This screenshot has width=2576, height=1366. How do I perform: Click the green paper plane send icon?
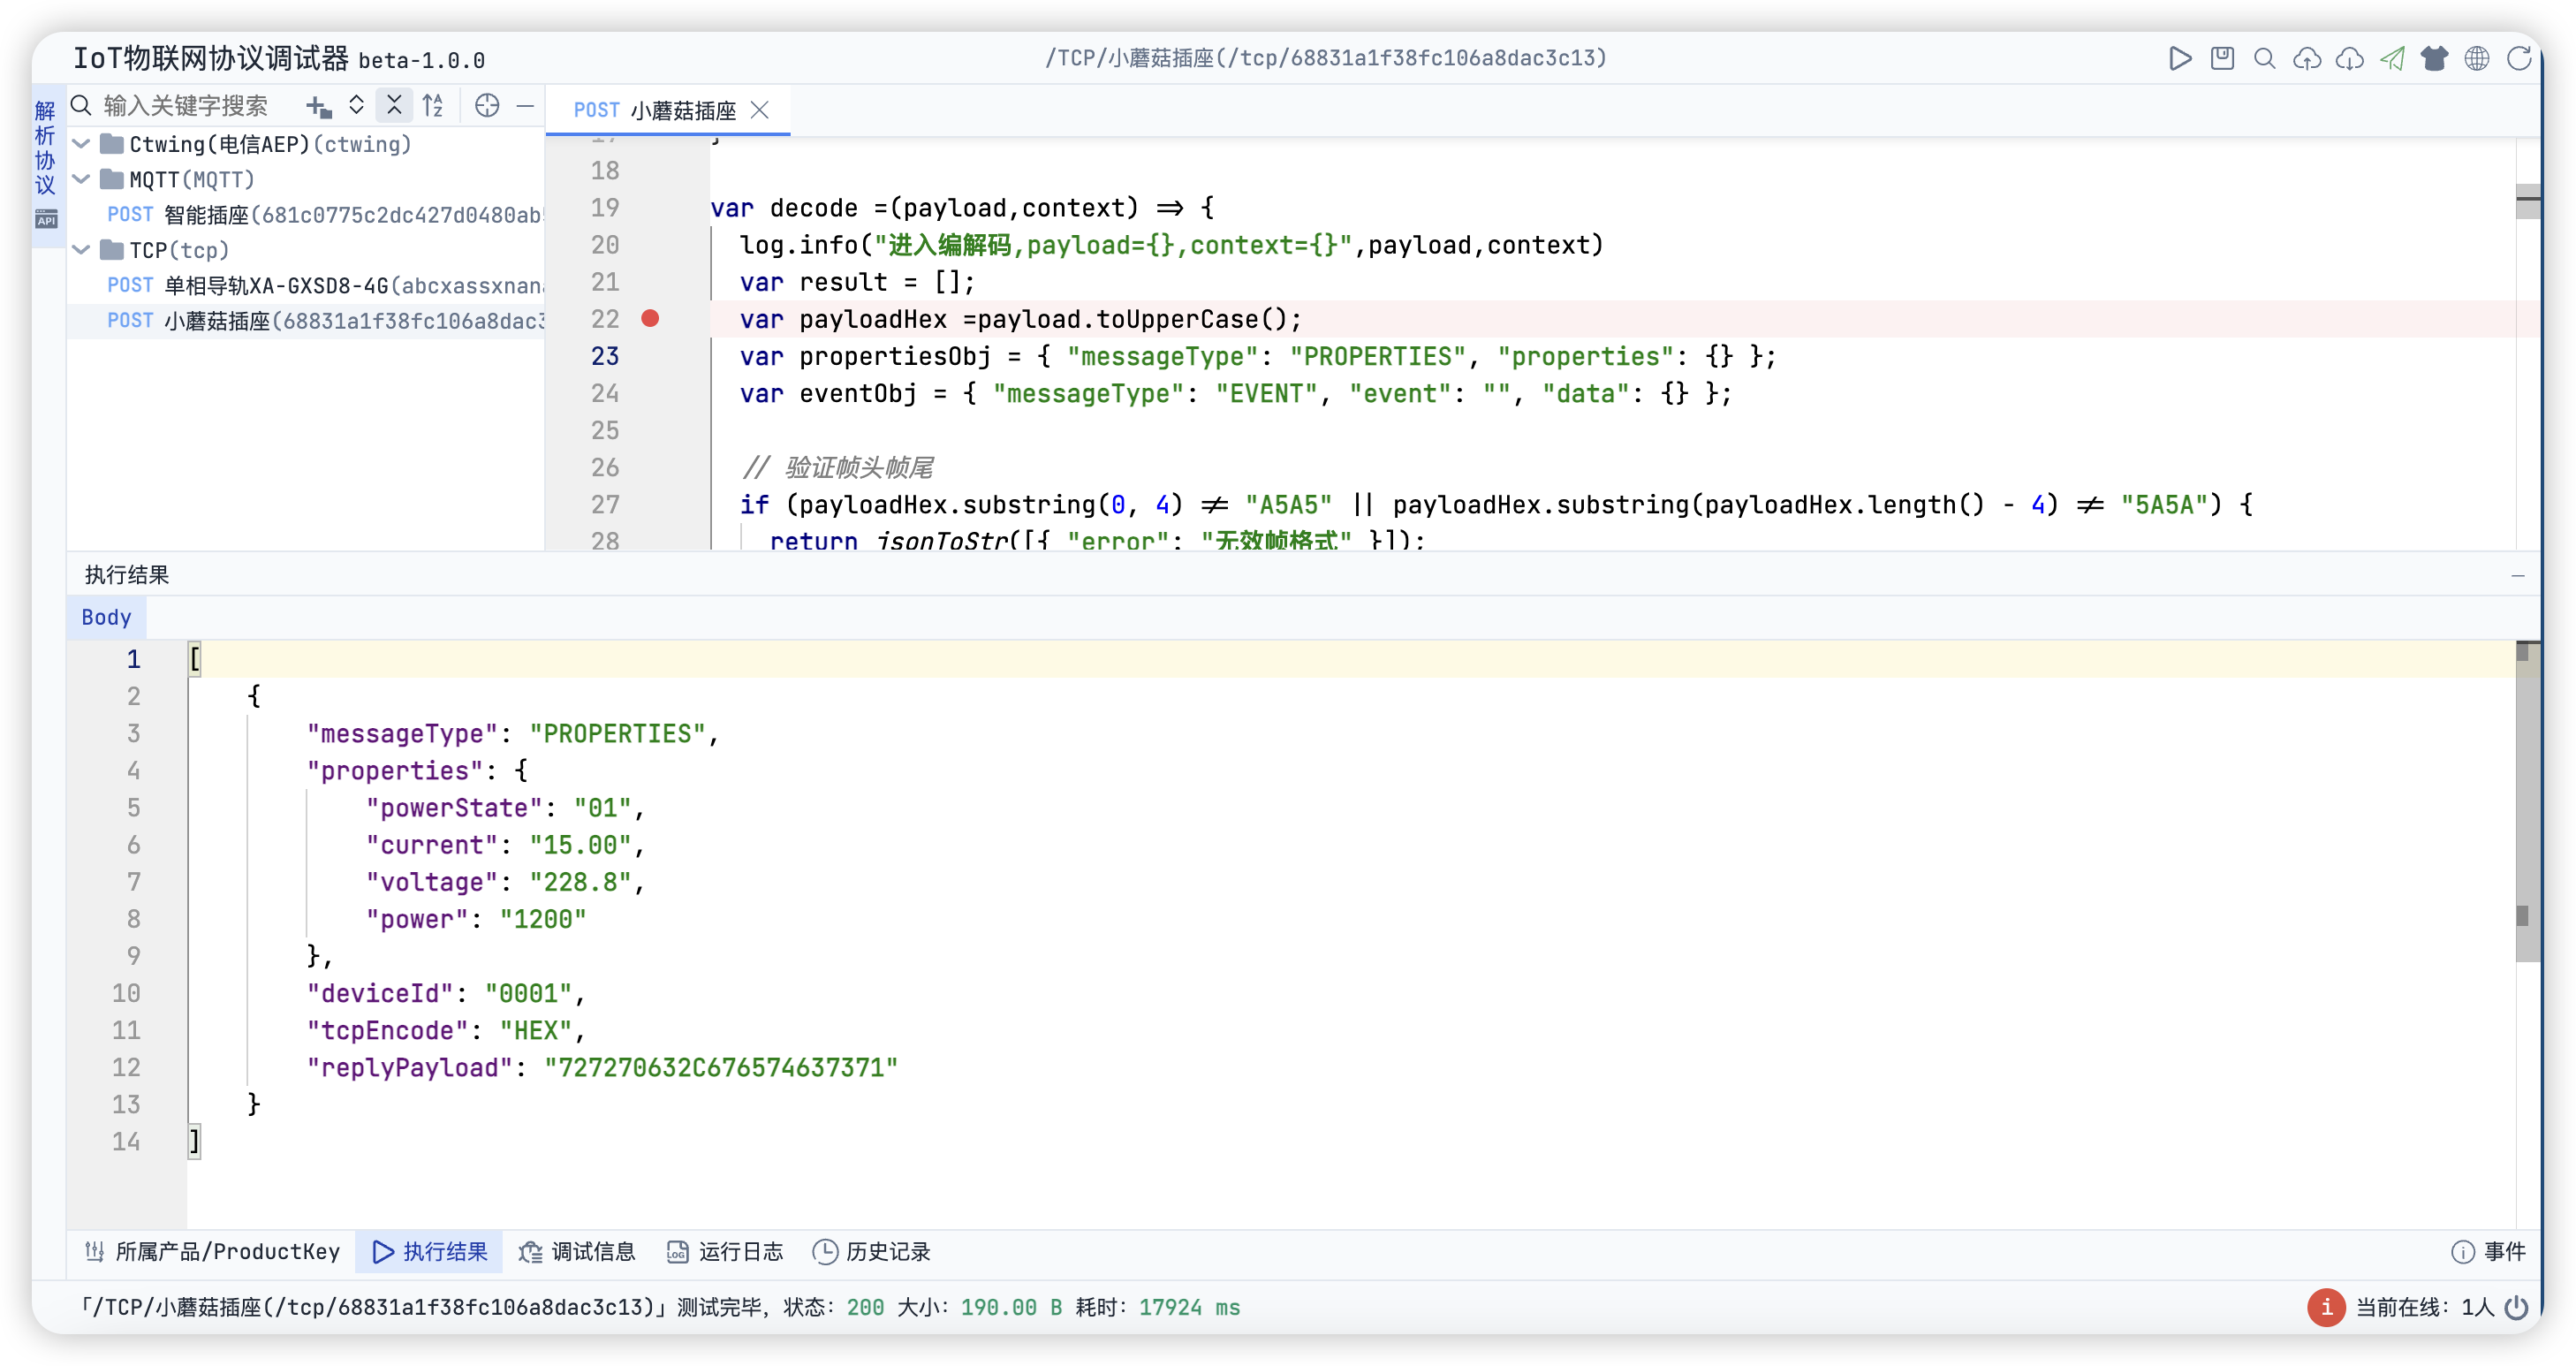click(x=2392, y=59)
